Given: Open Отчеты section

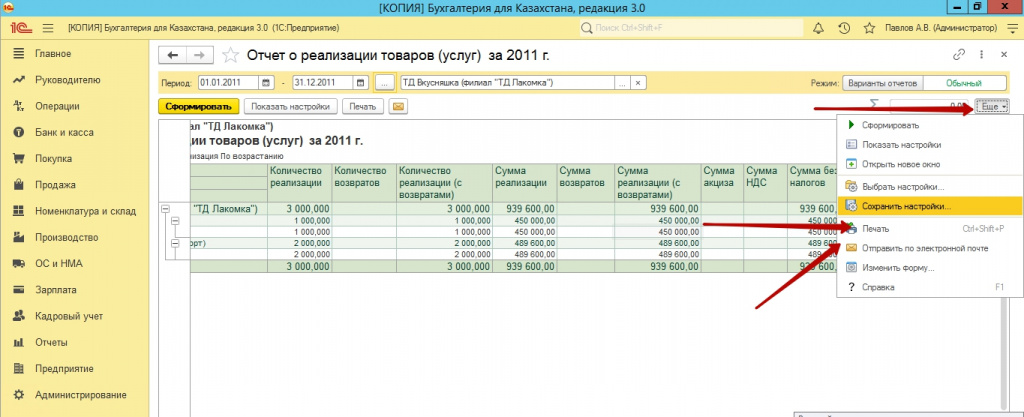Looking at the screenshot, I should [x=74, y=343].
